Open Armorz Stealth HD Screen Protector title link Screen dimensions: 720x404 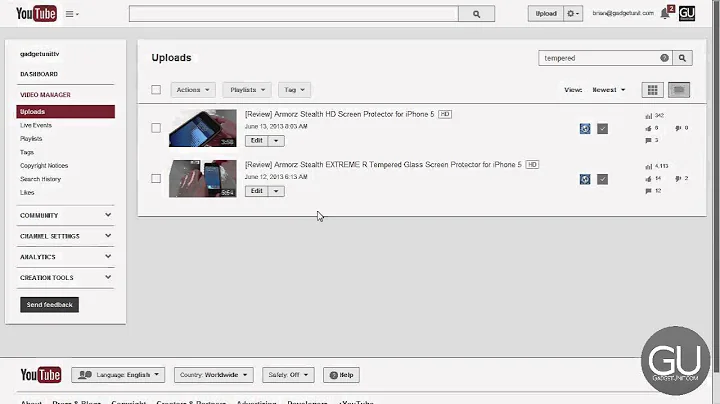[x=339, y=114]
